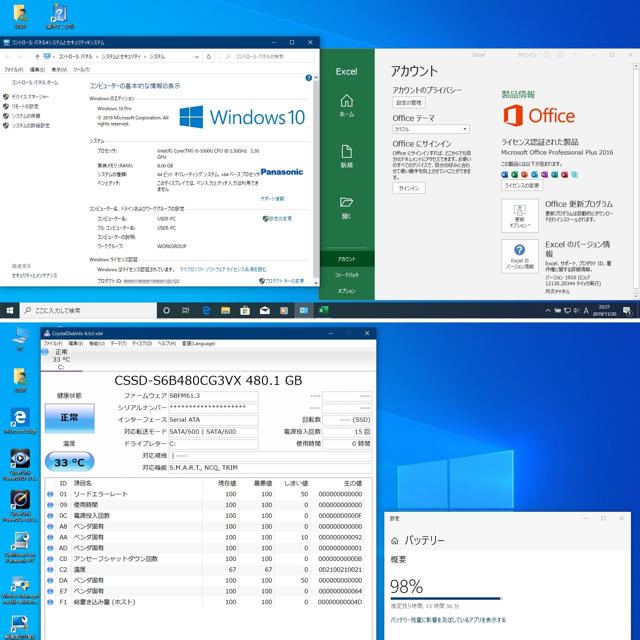Screen dimensions: 640x640
Task: Open notification center icon
Action: (x=627, y=311)
